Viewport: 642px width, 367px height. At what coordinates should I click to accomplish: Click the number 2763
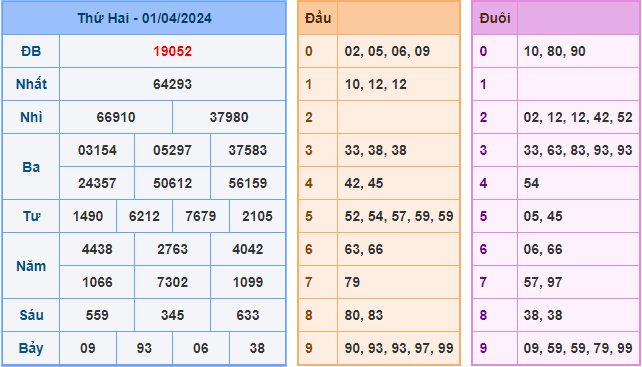(173, 249)
